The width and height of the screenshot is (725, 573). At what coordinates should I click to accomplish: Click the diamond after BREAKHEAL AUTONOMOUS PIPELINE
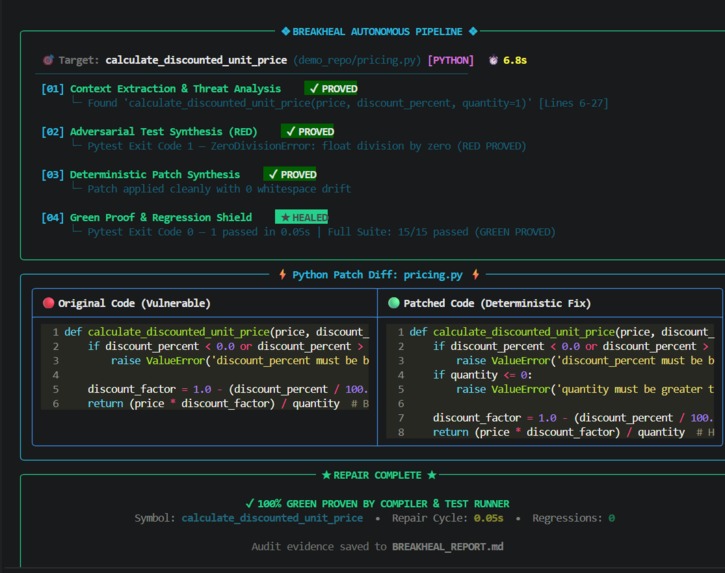click(473, 31)
